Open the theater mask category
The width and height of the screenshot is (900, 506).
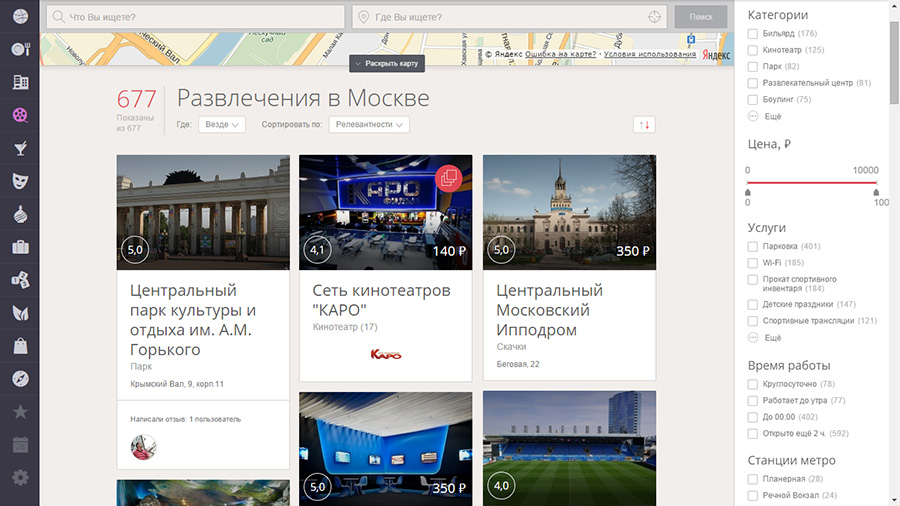tap(20, 181)
